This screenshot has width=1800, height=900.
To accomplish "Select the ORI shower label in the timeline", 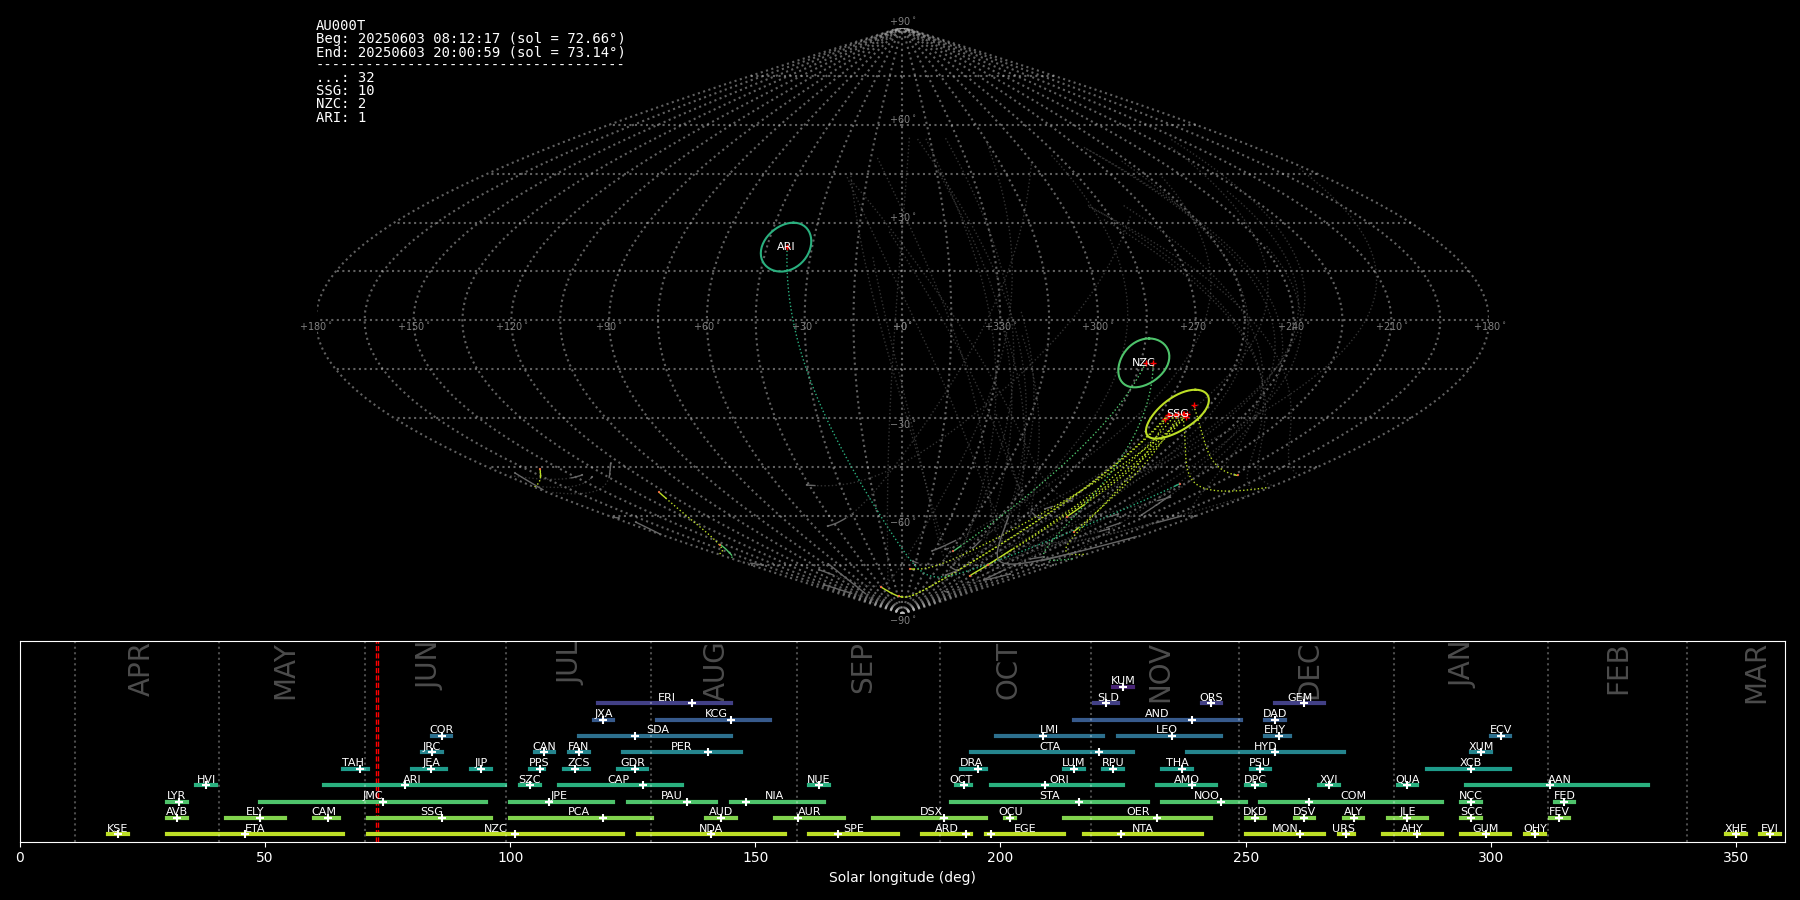I will point(1059,780).
